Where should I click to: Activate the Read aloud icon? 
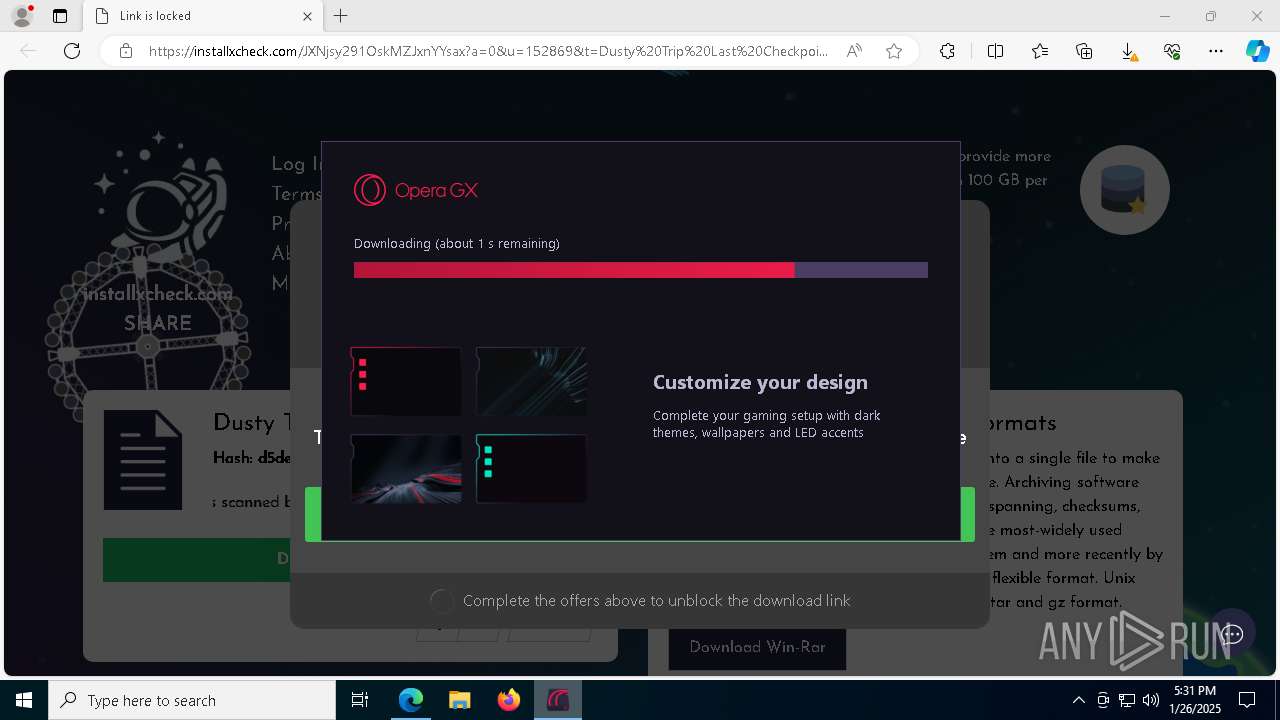pos(854,51)
